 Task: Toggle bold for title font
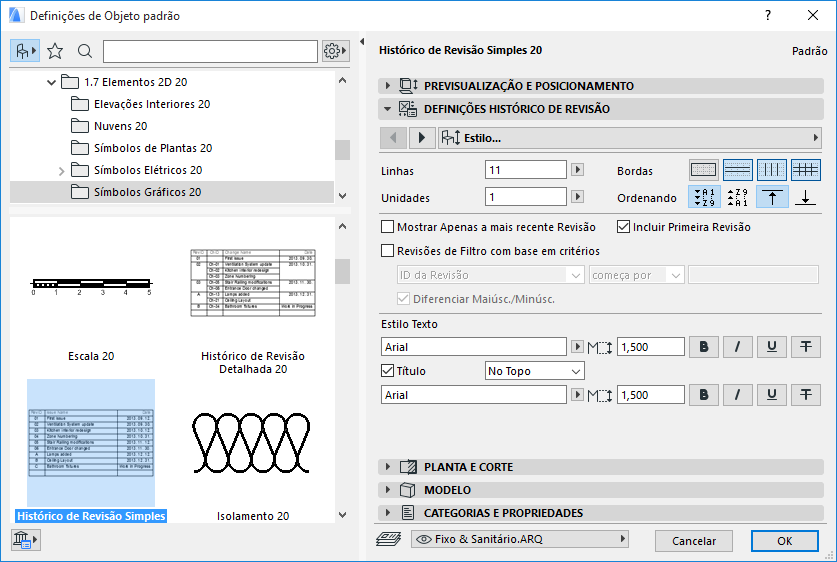coord(704,395)
